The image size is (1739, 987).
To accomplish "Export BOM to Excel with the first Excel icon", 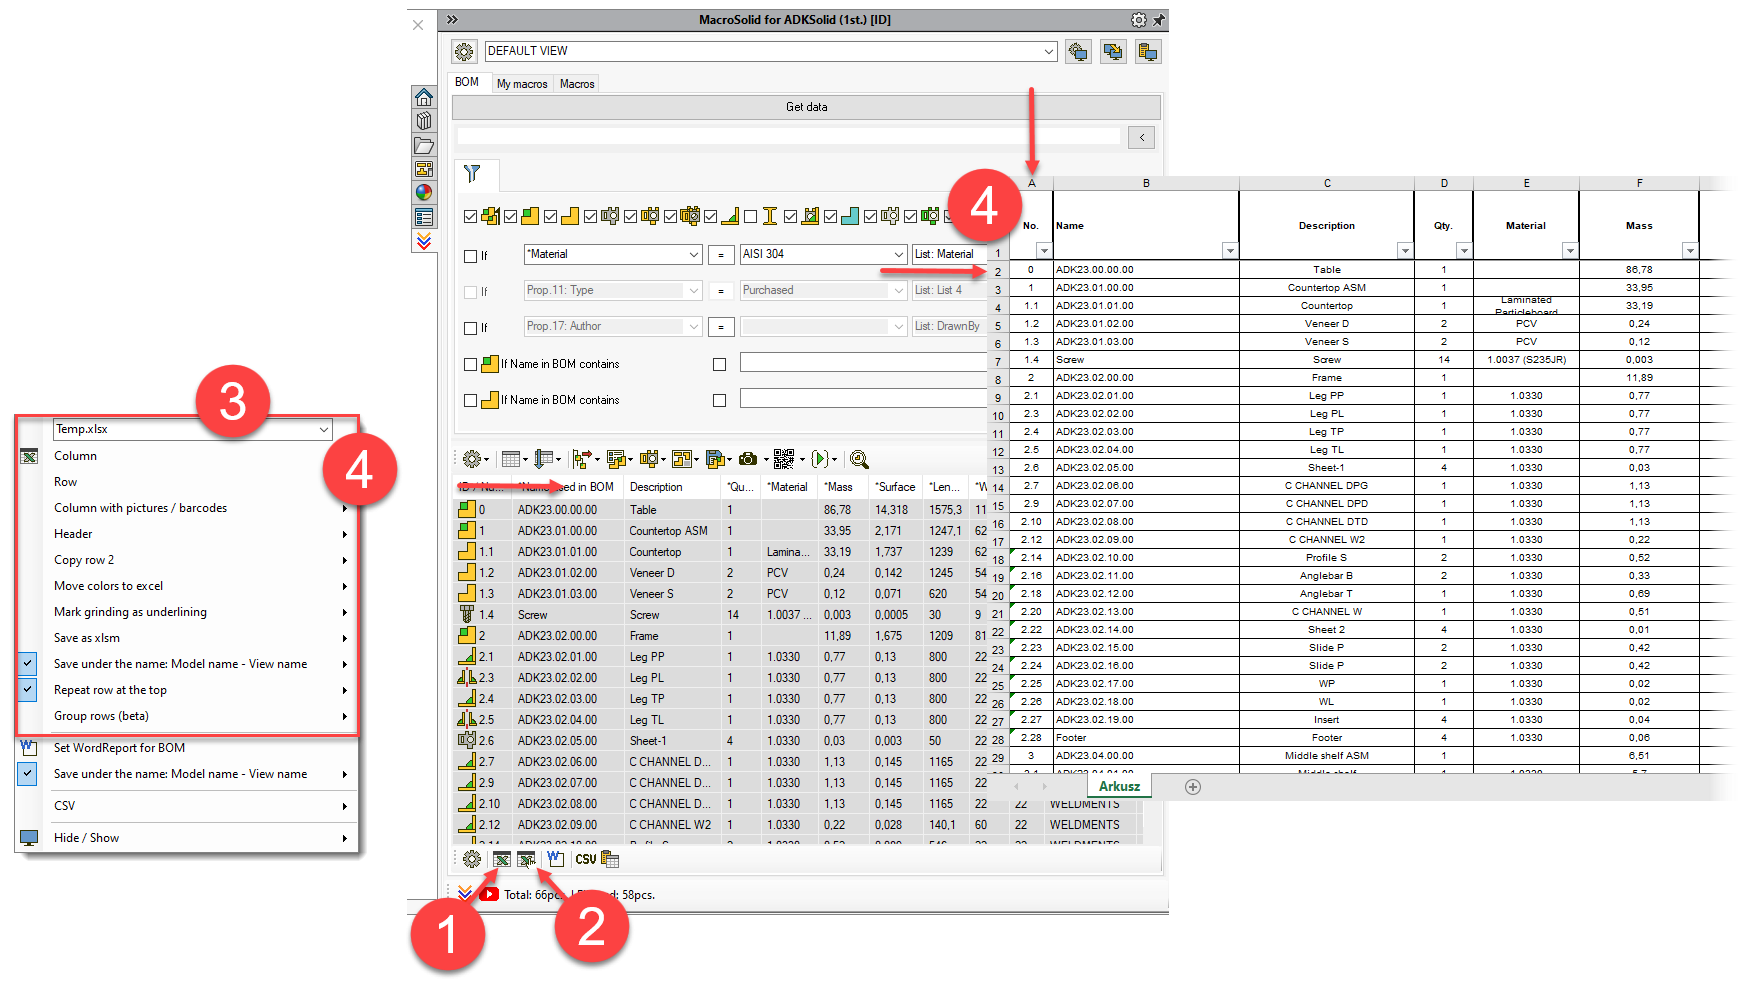I will (502, 859).
